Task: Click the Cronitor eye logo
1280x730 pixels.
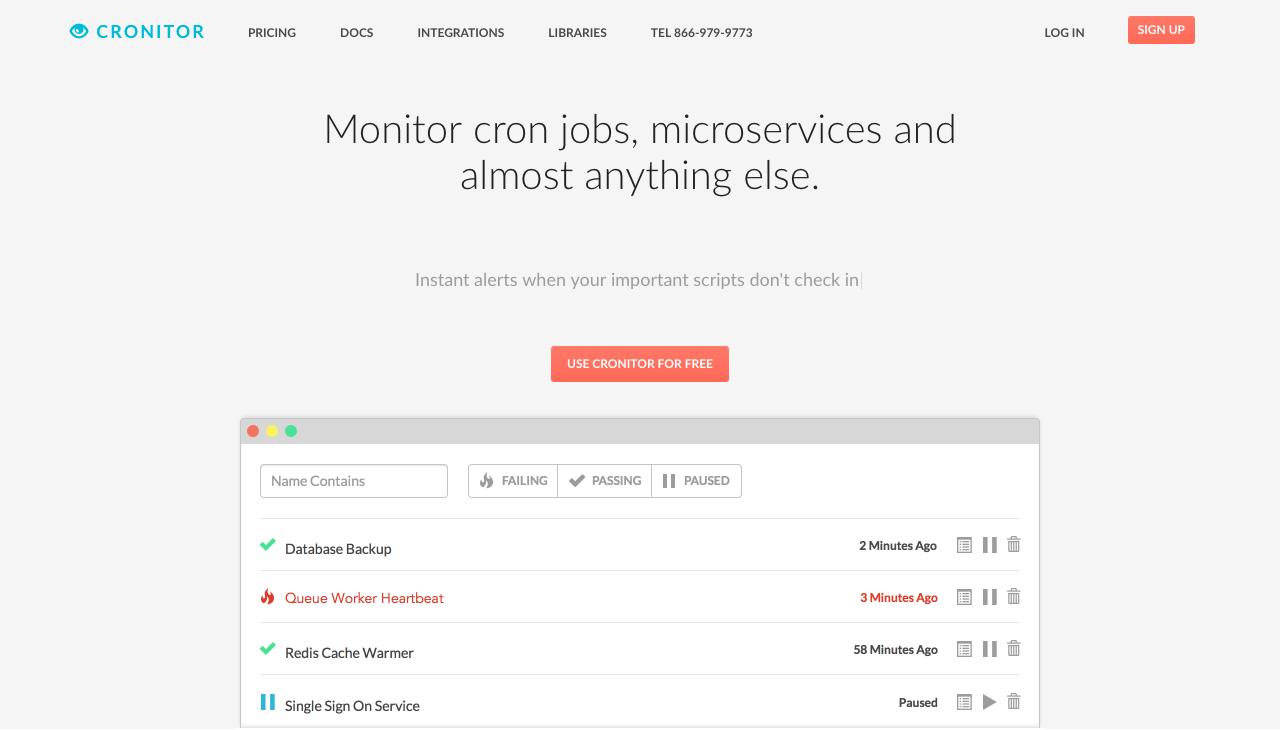Action: click(x=79, y=32)
